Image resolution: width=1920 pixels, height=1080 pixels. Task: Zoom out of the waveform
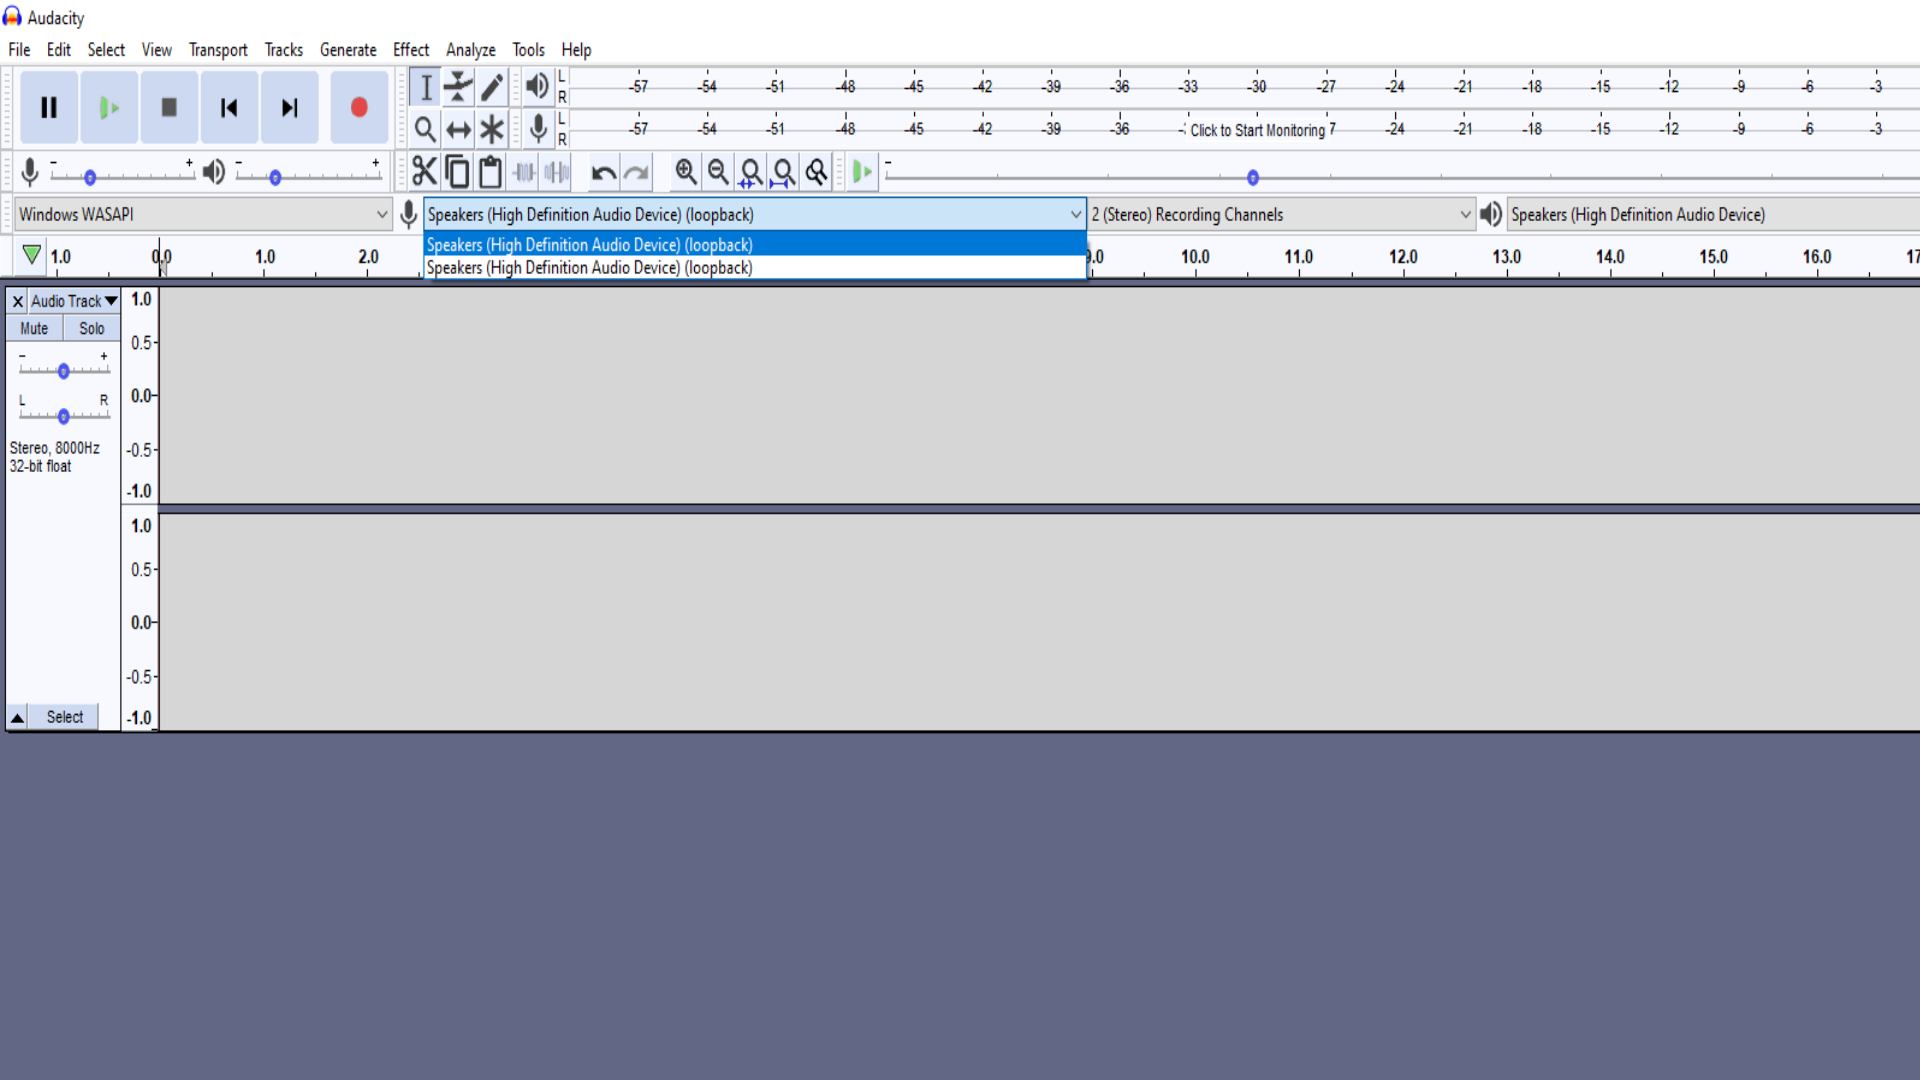718,172
